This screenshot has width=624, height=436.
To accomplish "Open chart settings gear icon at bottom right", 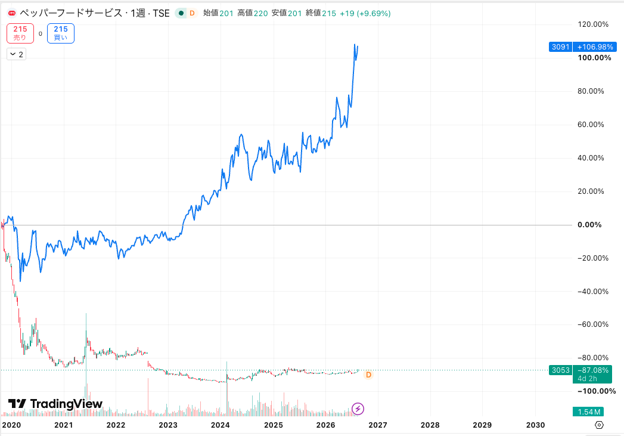I will (599, 425).
